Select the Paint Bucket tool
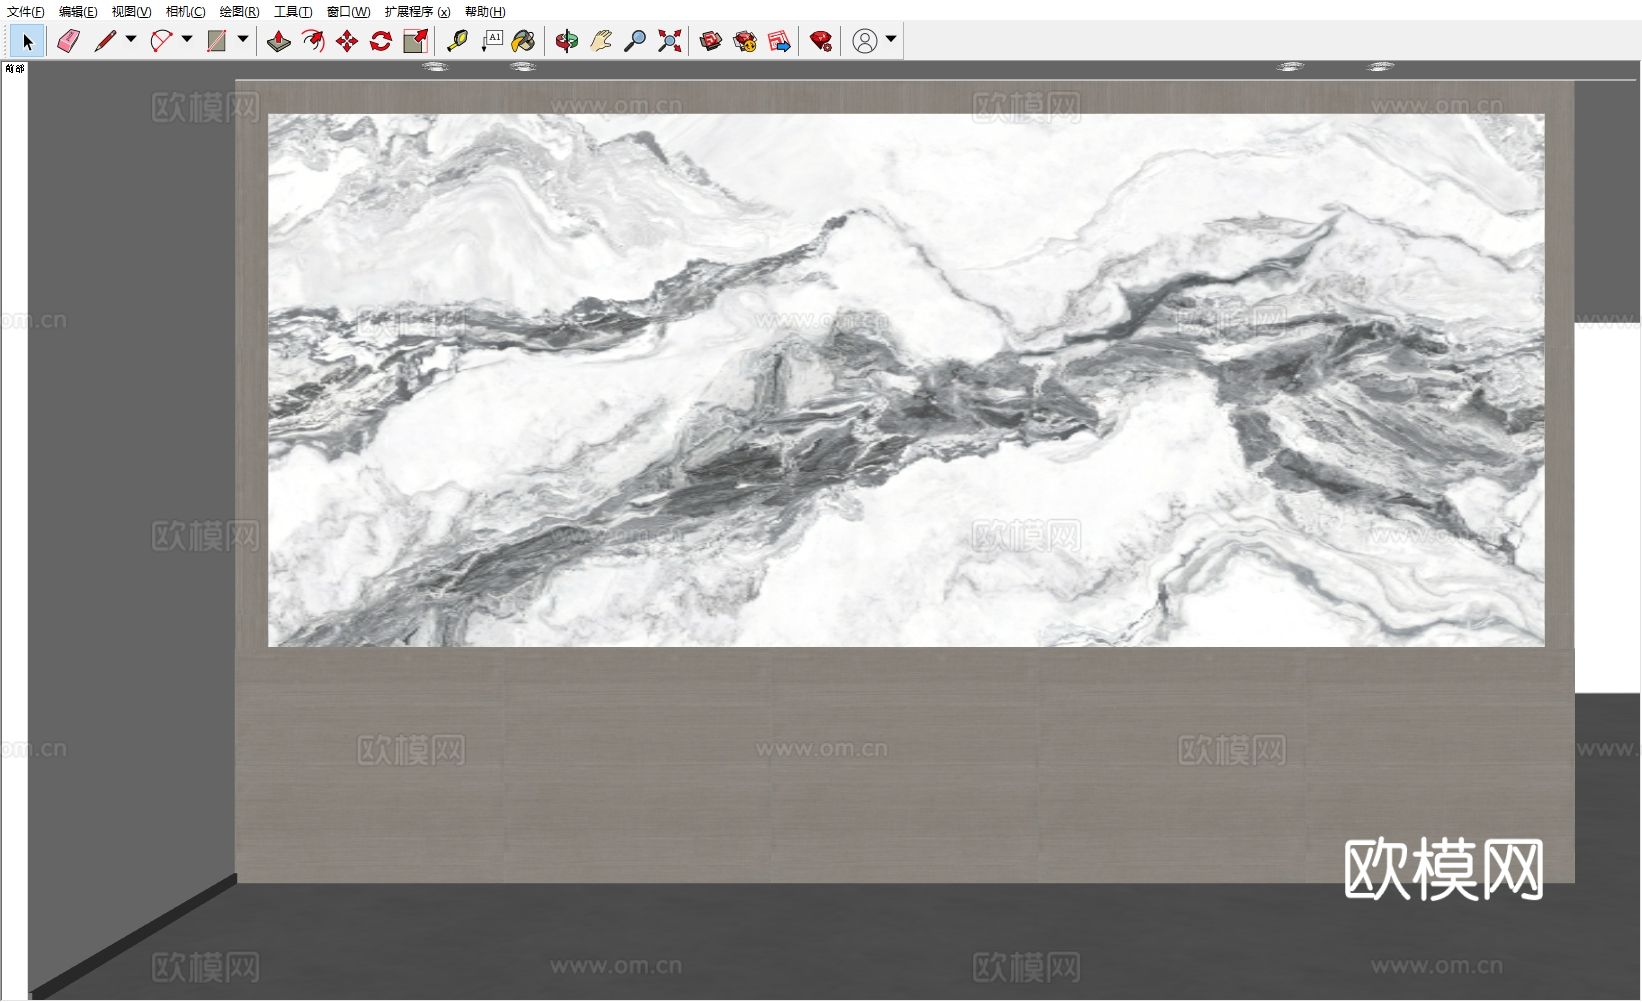This screenshot has height=1002, width=1642. [x=524, y=41]
